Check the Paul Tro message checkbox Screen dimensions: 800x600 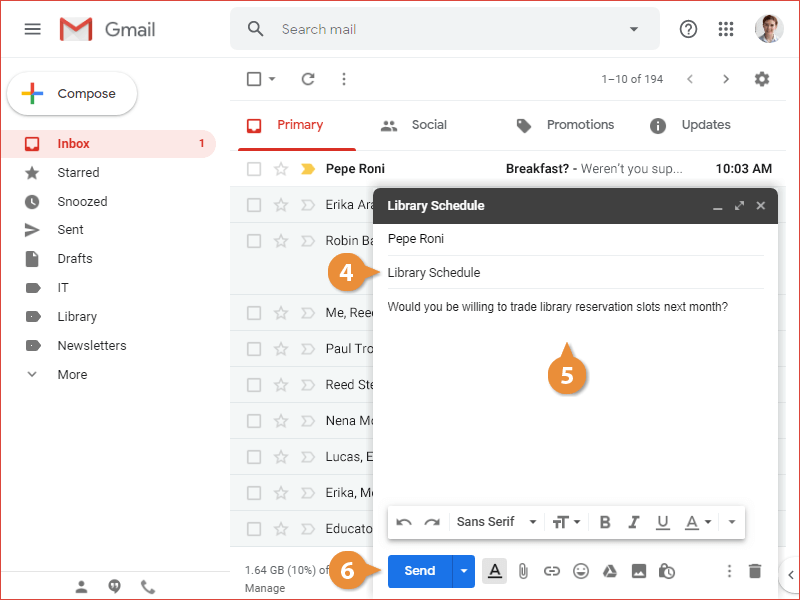coord(254,349)
